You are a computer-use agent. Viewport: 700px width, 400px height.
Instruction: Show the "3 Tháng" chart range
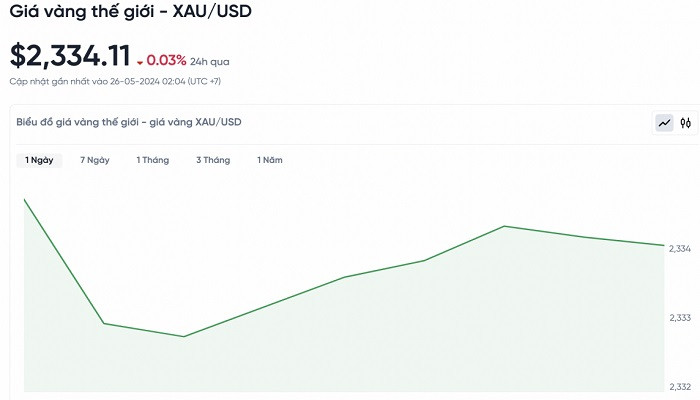tap(213, 160)
